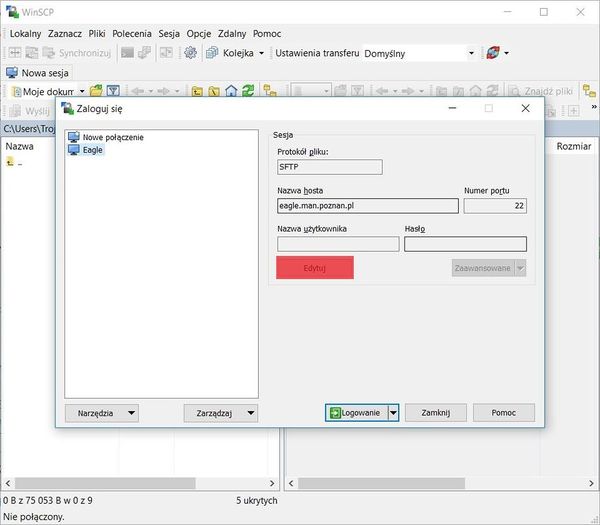
Task: Click the local directory tree icon
Action: pos(270,91)
